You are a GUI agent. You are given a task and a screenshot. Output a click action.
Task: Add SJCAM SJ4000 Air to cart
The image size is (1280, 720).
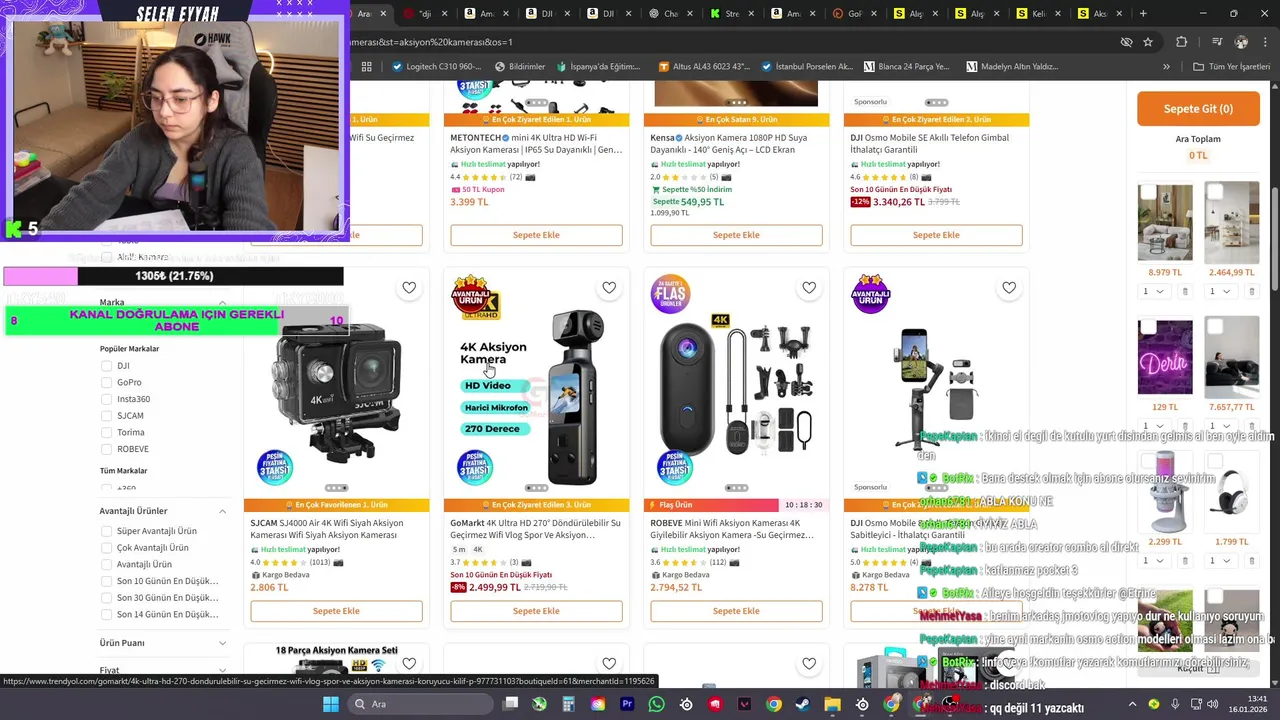(x=336, y=611)
